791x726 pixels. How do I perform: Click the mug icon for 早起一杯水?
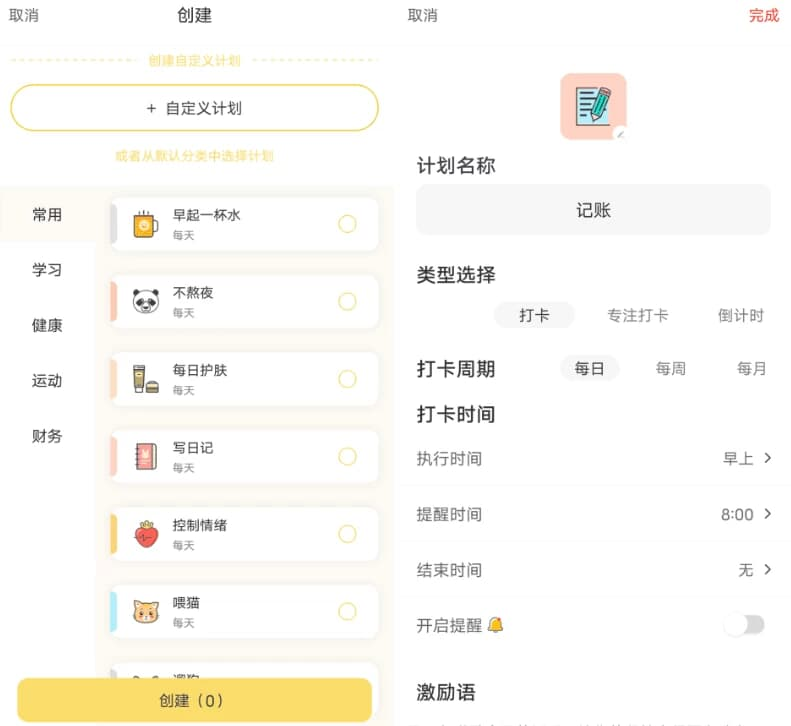pyautogui.click(x=146, y=224)
